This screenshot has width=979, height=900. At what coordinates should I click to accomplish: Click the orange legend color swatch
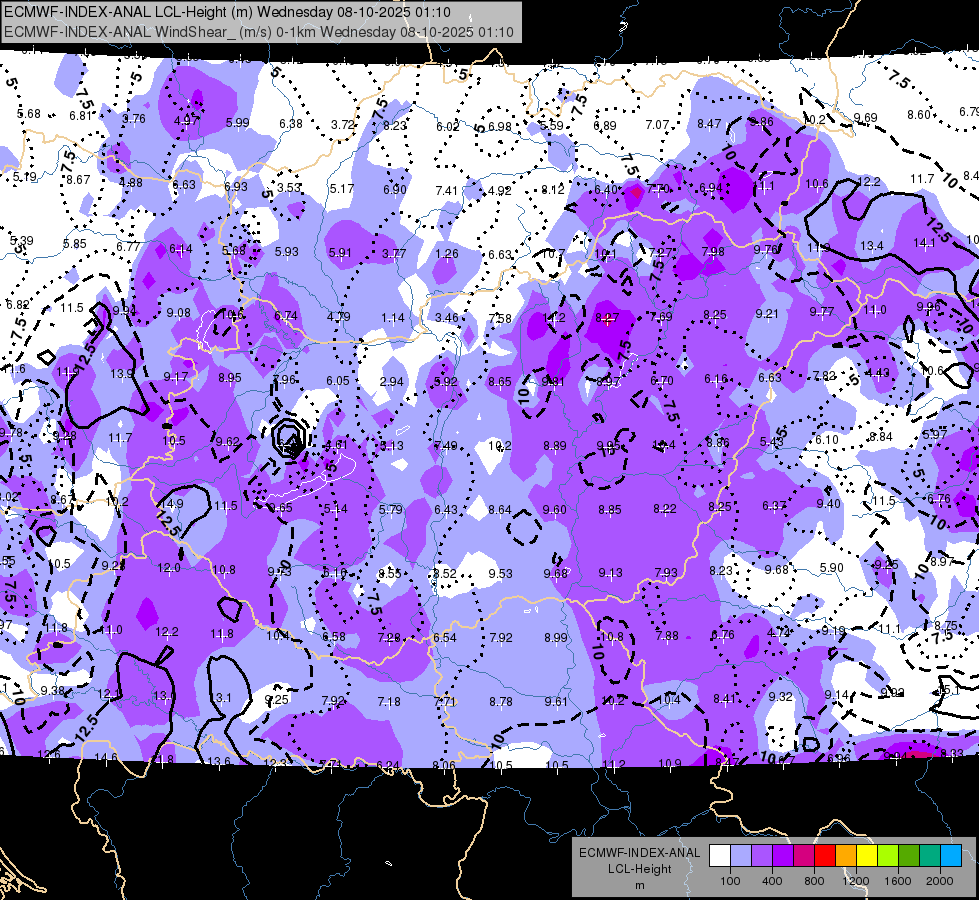point(846,856)
